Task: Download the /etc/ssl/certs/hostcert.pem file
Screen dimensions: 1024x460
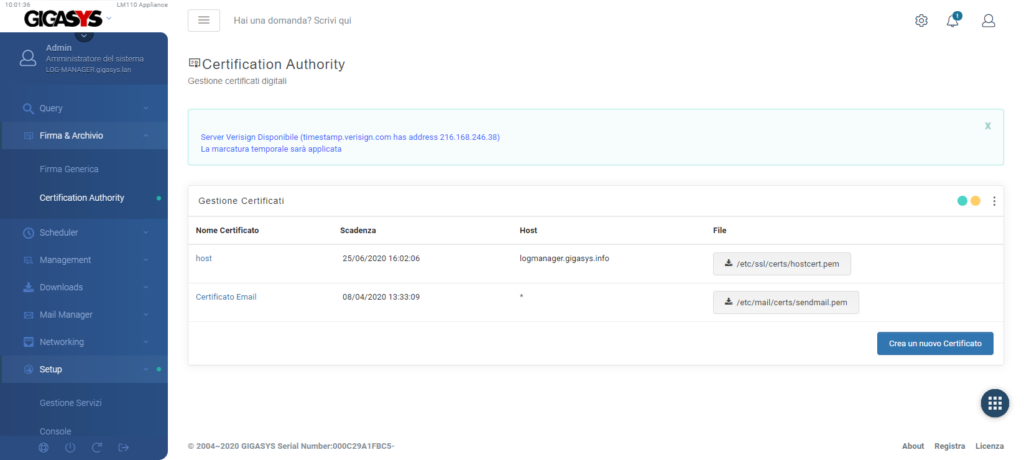Action: pyautogui.click(x=781, y=264)
